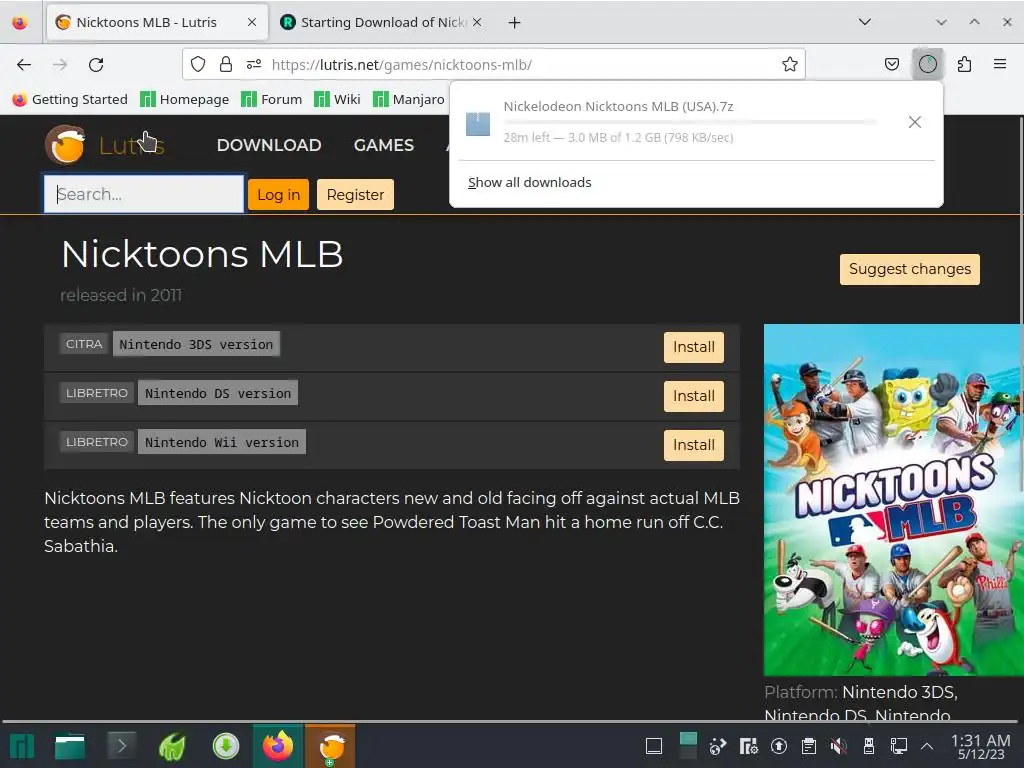Open the Pocket save icon
1024x768 pixels.
[891, 64]
